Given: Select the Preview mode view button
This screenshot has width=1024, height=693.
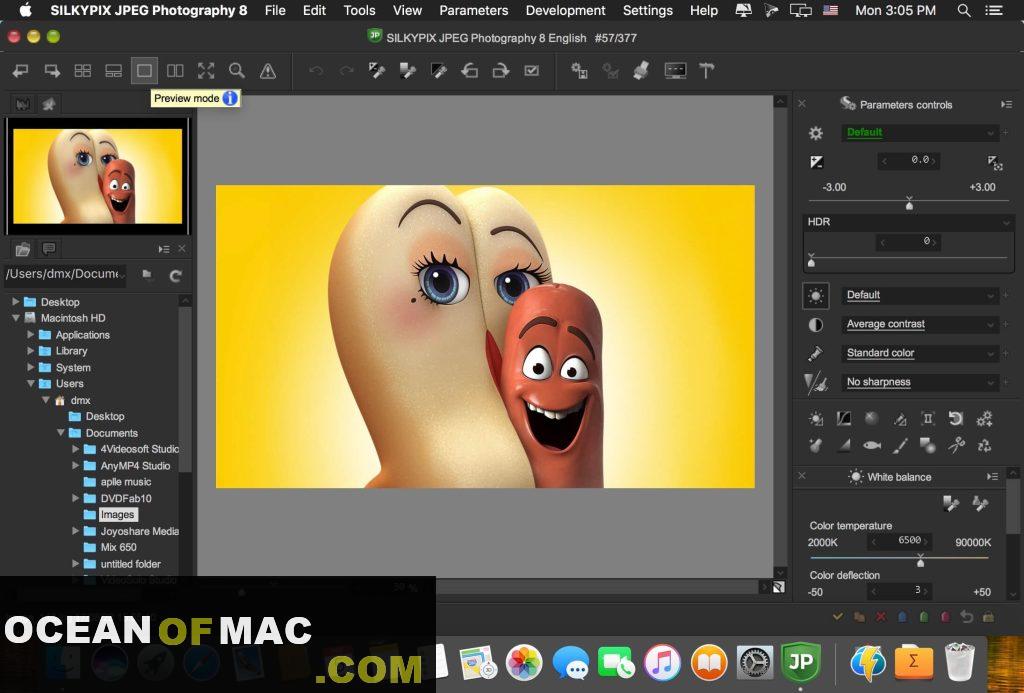Looking at the screenshot, I should (x=144, y=71).
